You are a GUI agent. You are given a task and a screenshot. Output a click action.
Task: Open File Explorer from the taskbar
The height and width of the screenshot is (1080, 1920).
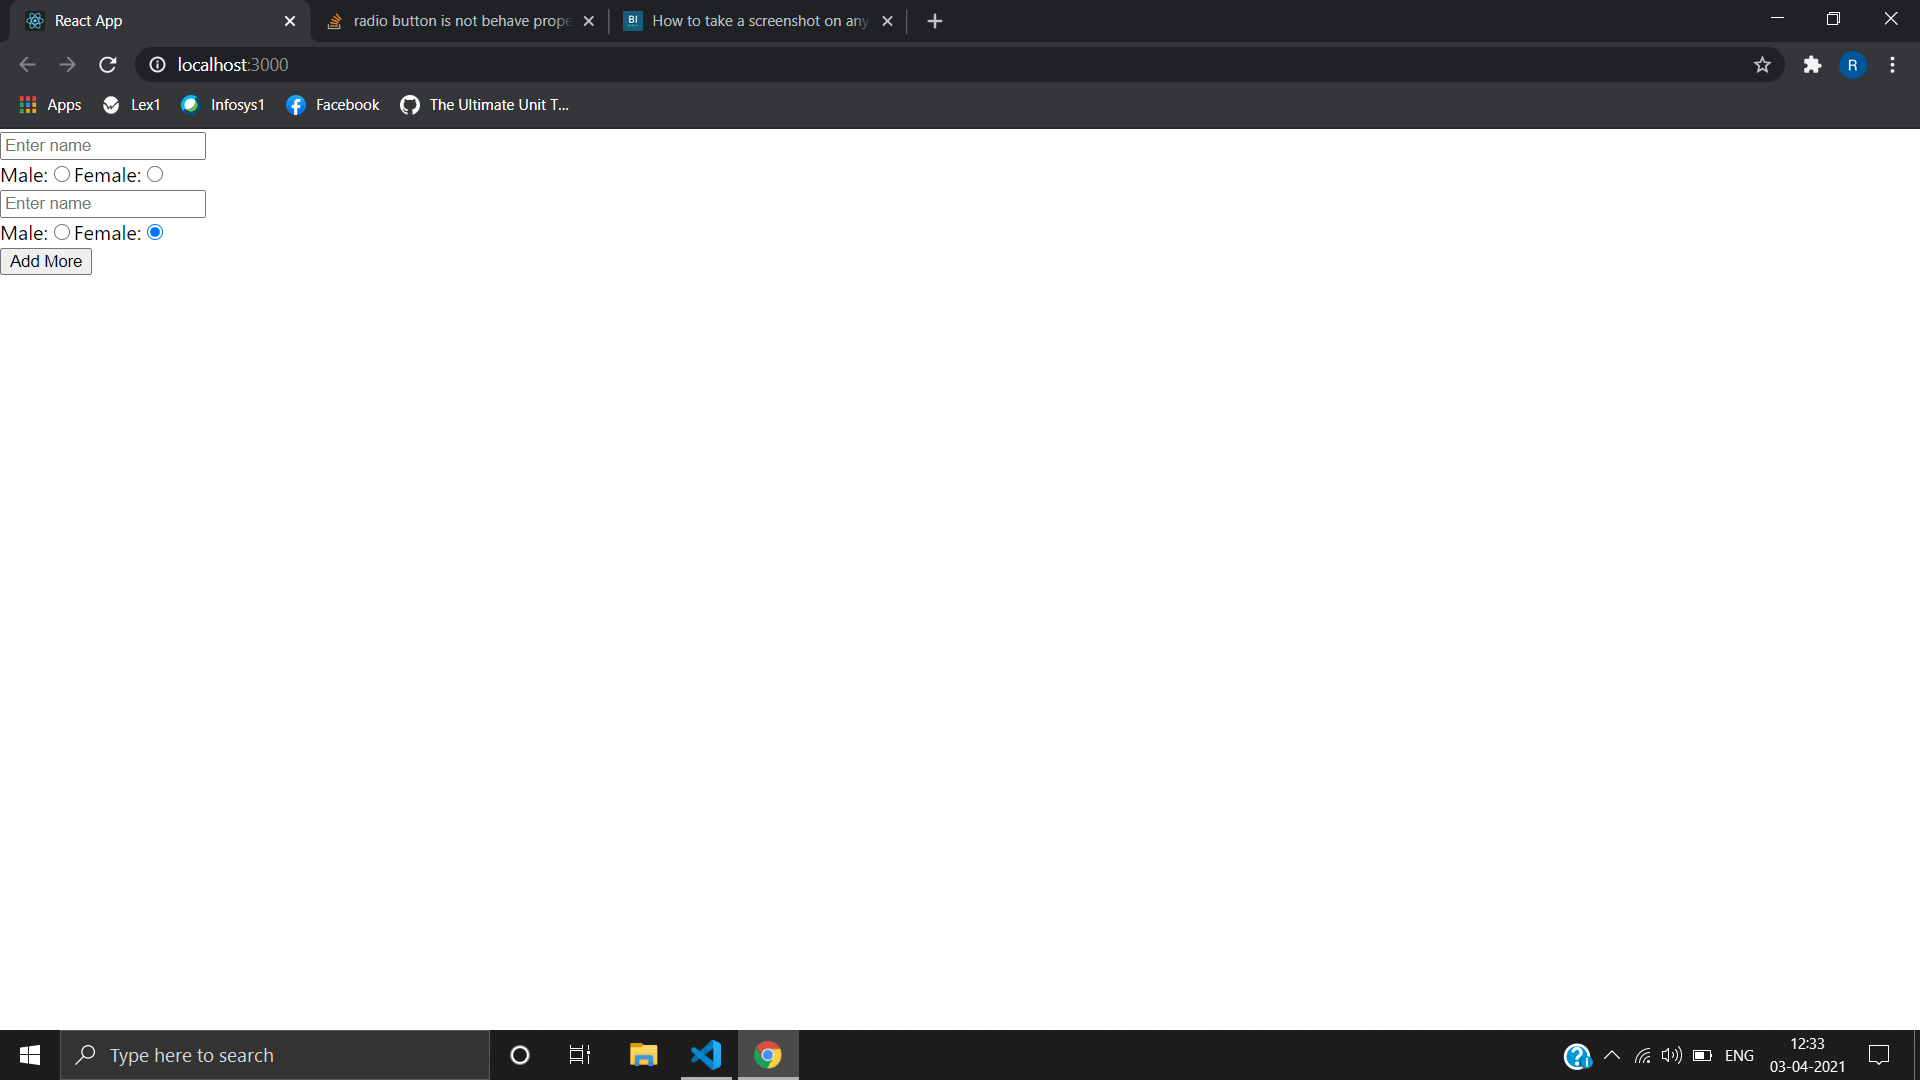point(643,1054)
